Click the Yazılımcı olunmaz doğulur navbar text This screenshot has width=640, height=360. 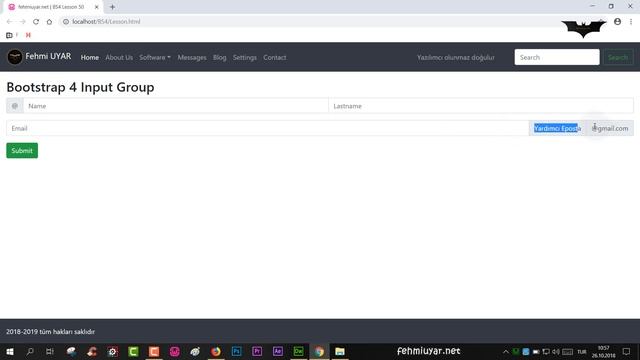tap(456, 58)
